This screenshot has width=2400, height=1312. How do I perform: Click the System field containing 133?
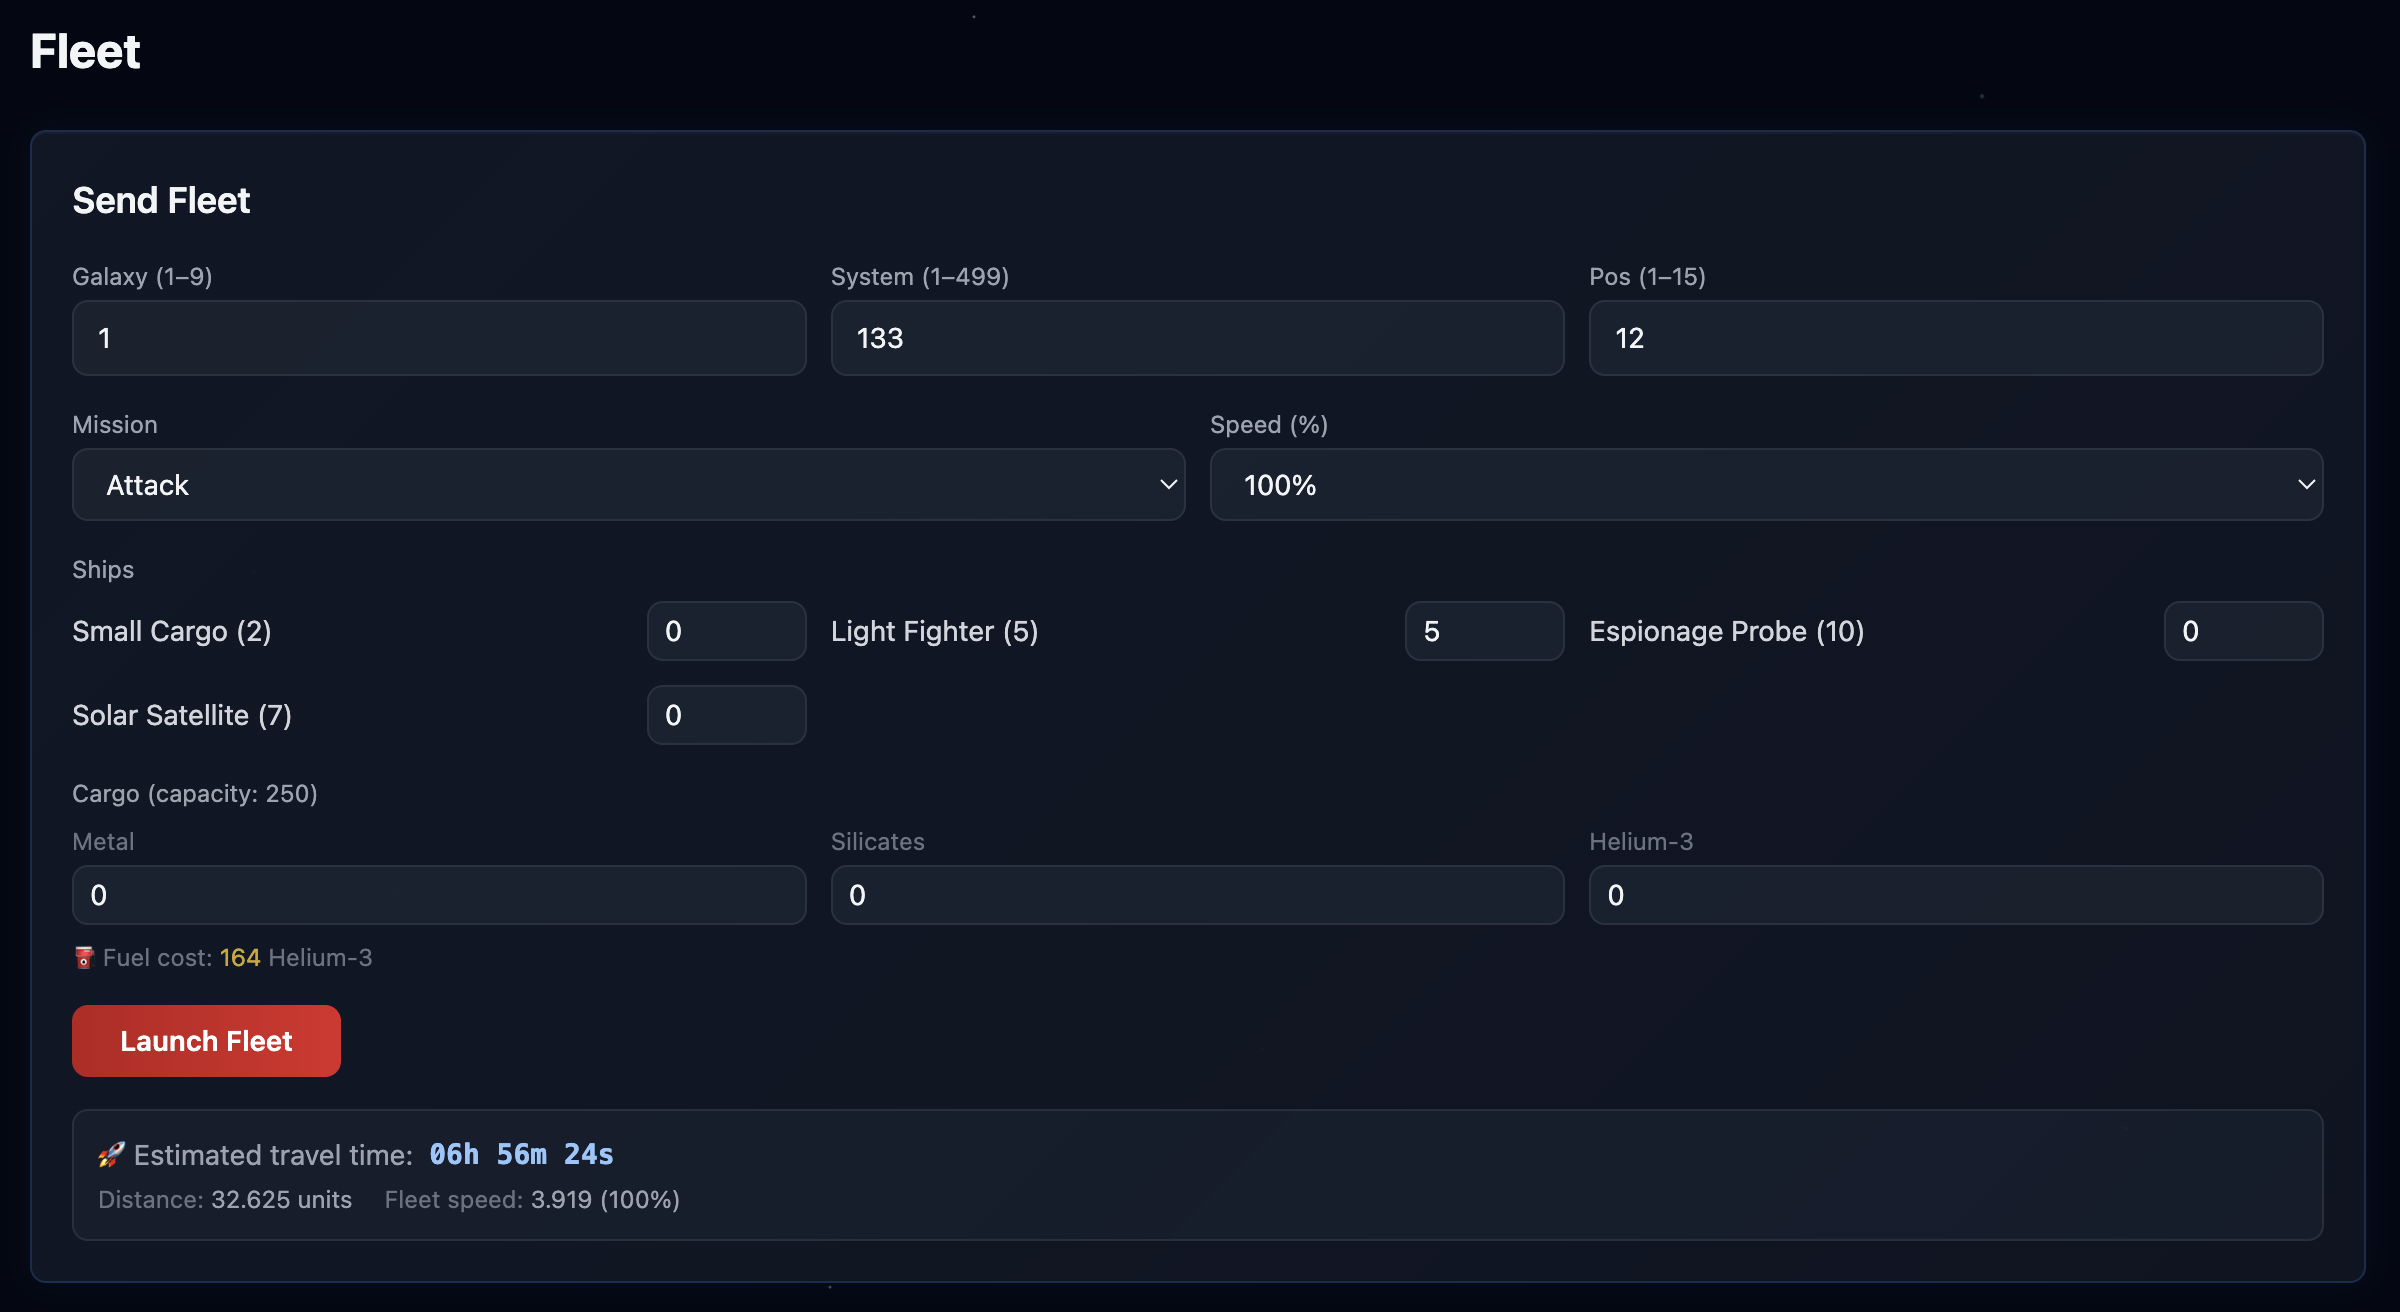(x=1196, y=338)
